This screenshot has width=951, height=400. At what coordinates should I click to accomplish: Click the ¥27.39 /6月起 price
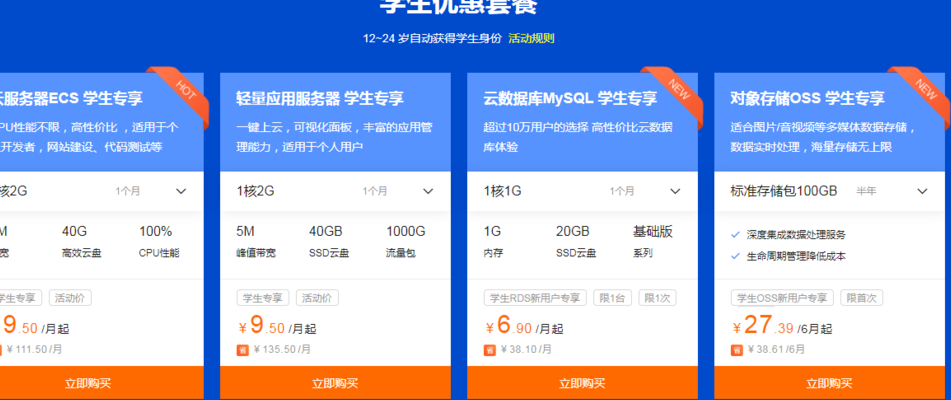782,327
